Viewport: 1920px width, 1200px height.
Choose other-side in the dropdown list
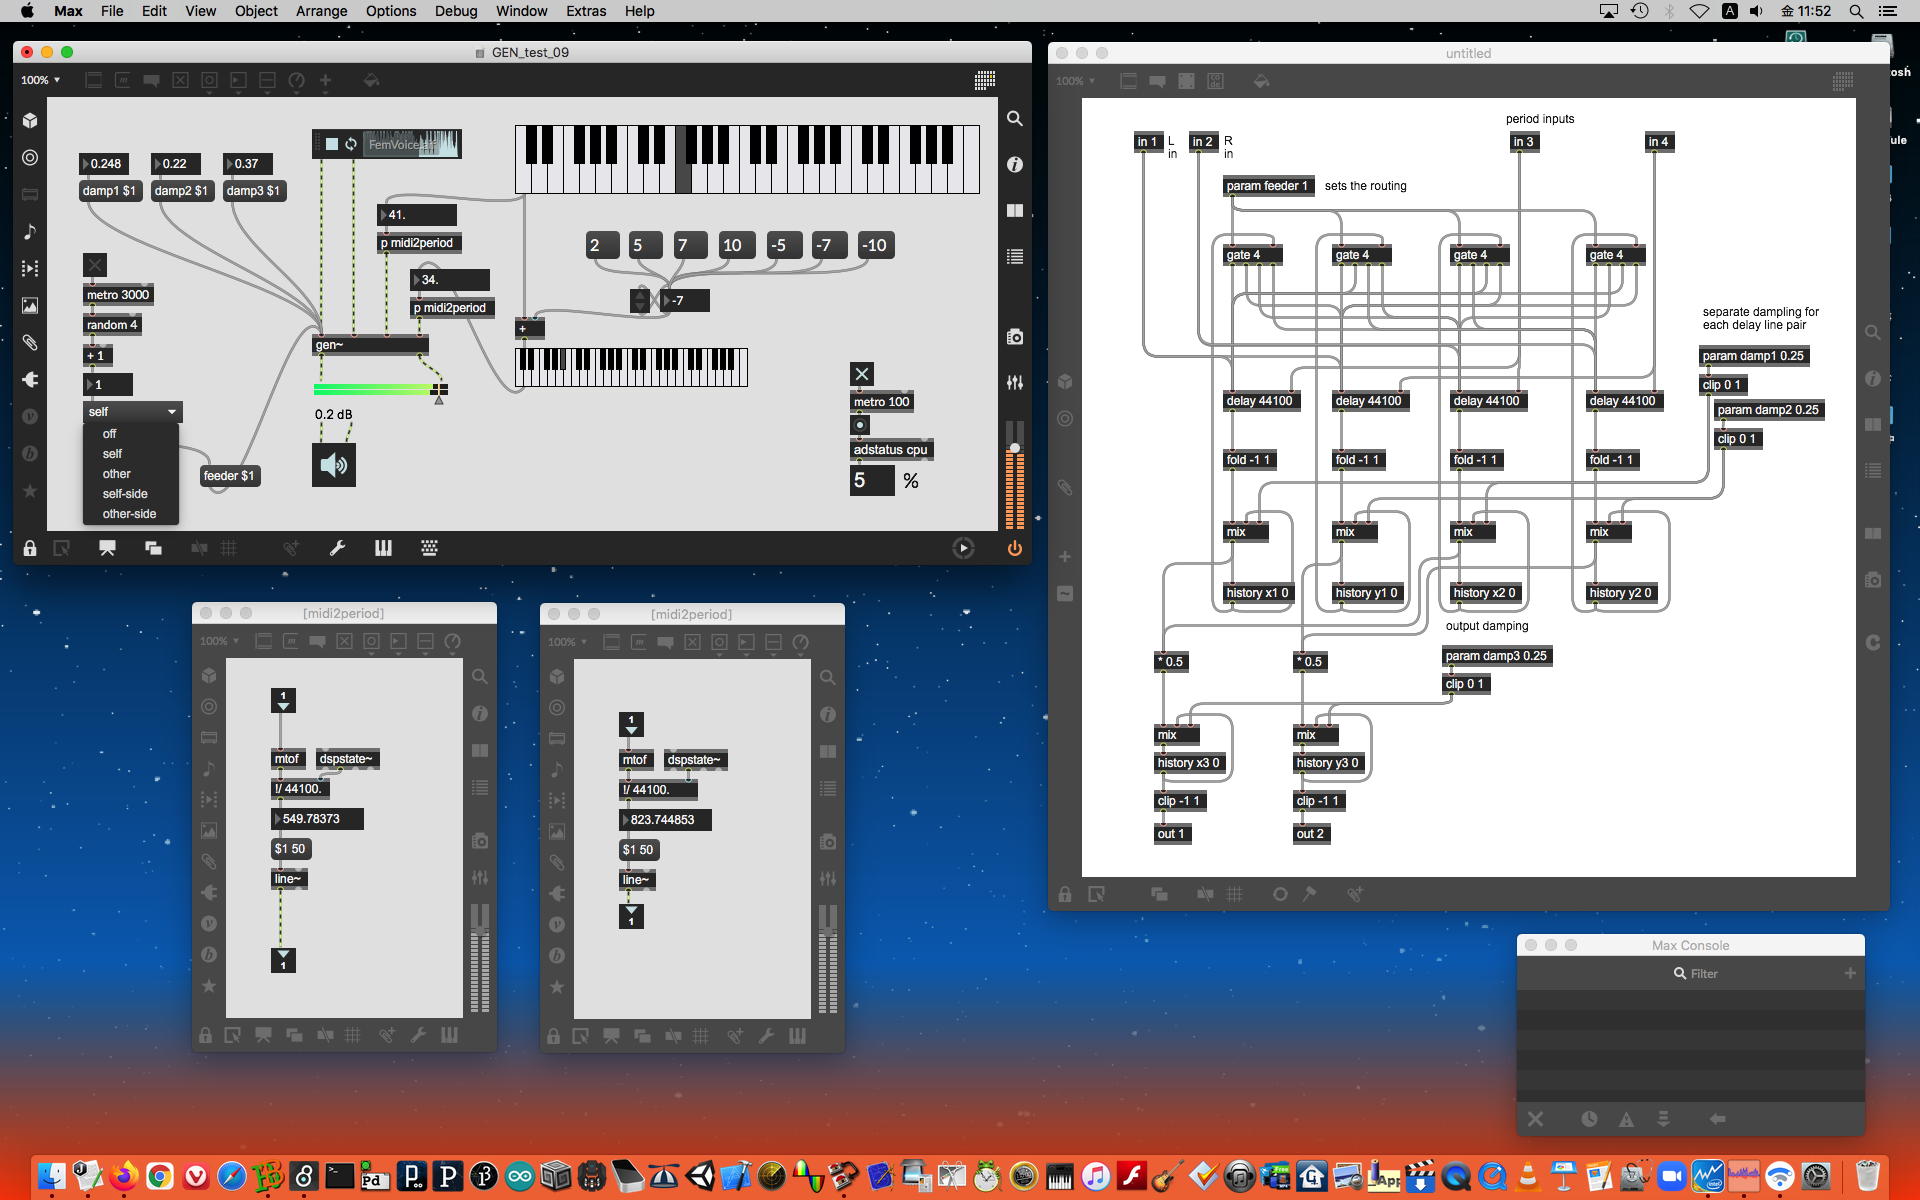click(129, 514)
